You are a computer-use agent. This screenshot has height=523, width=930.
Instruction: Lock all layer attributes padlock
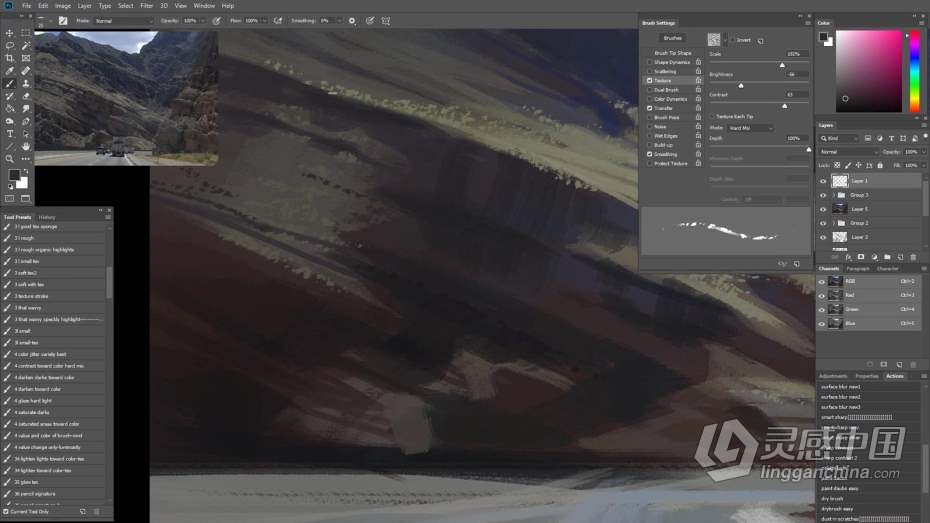pos(880,165)
